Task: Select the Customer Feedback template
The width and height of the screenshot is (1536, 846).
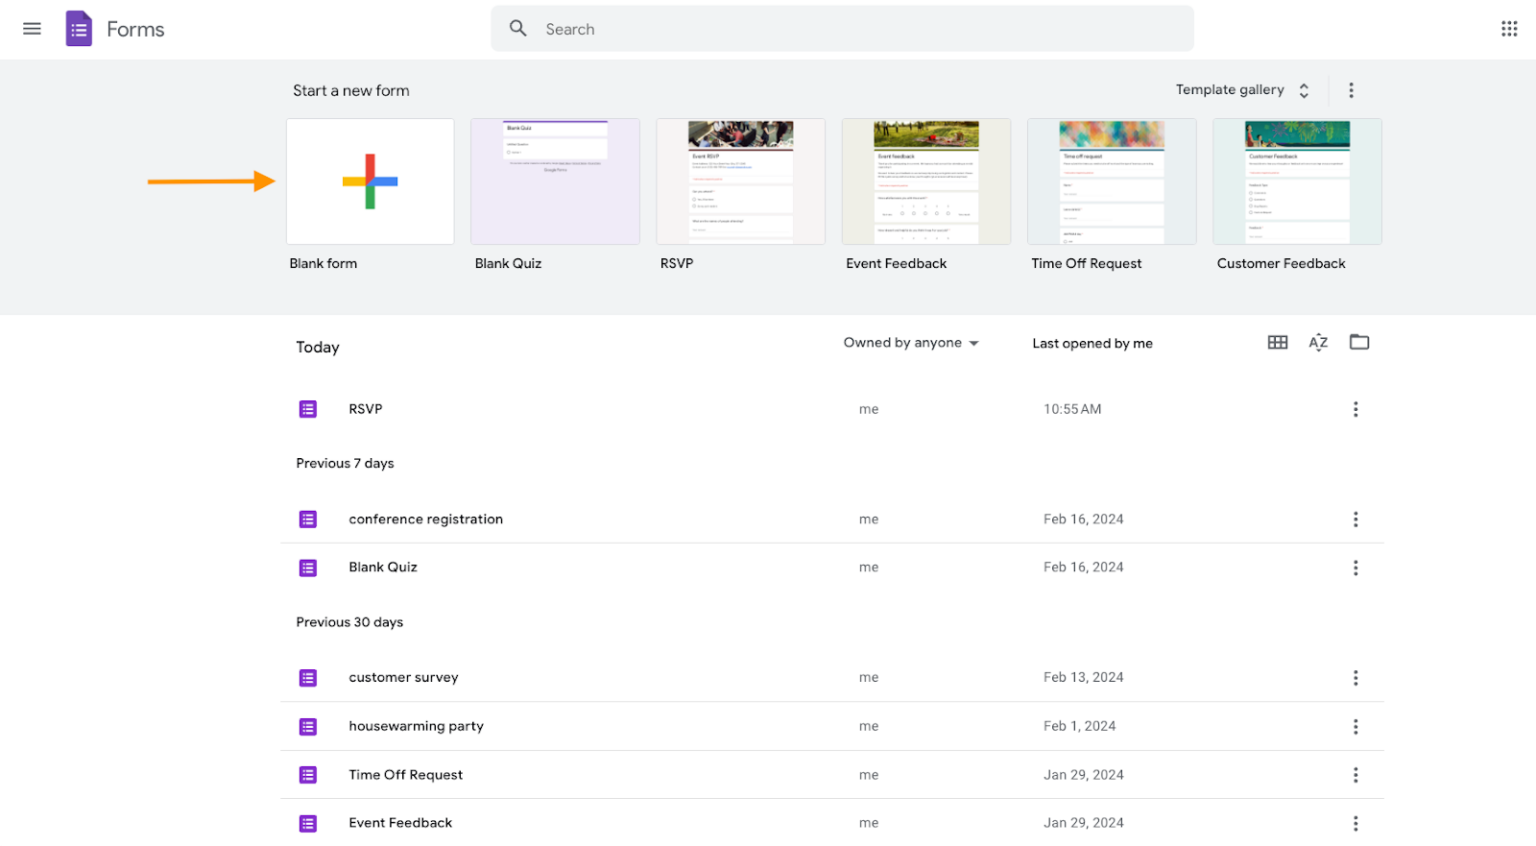Action: tap(1296, 181)
